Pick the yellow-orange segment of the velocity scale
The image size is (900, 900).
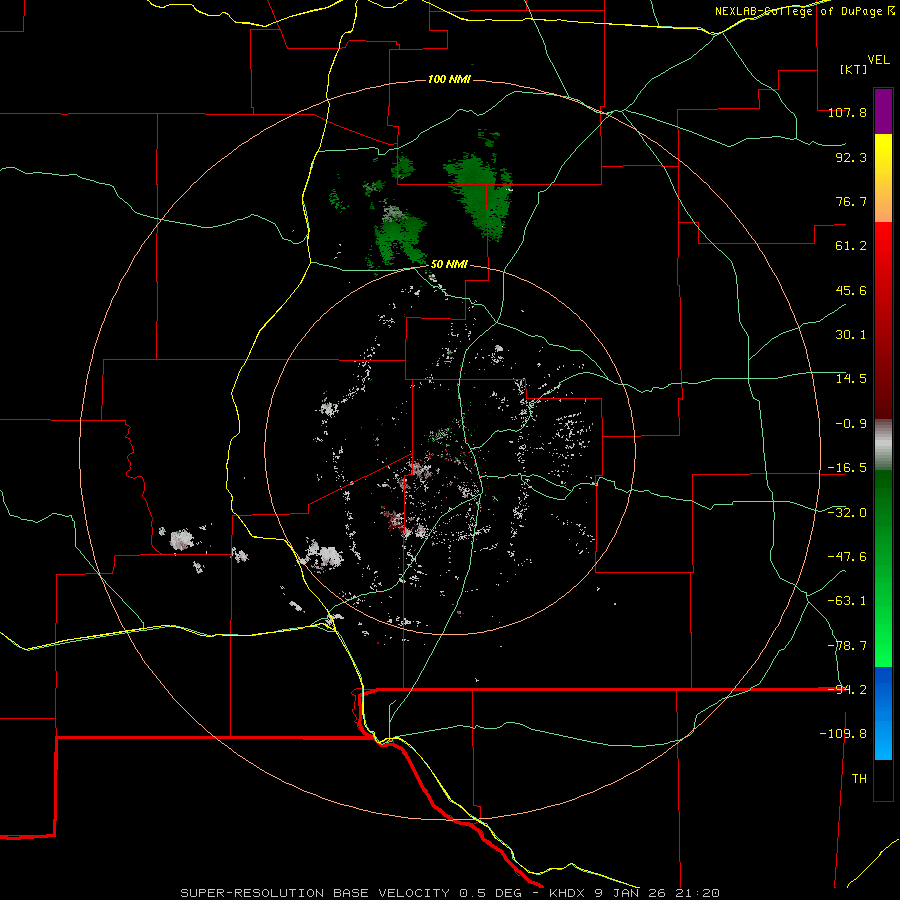tap(883, 178)
